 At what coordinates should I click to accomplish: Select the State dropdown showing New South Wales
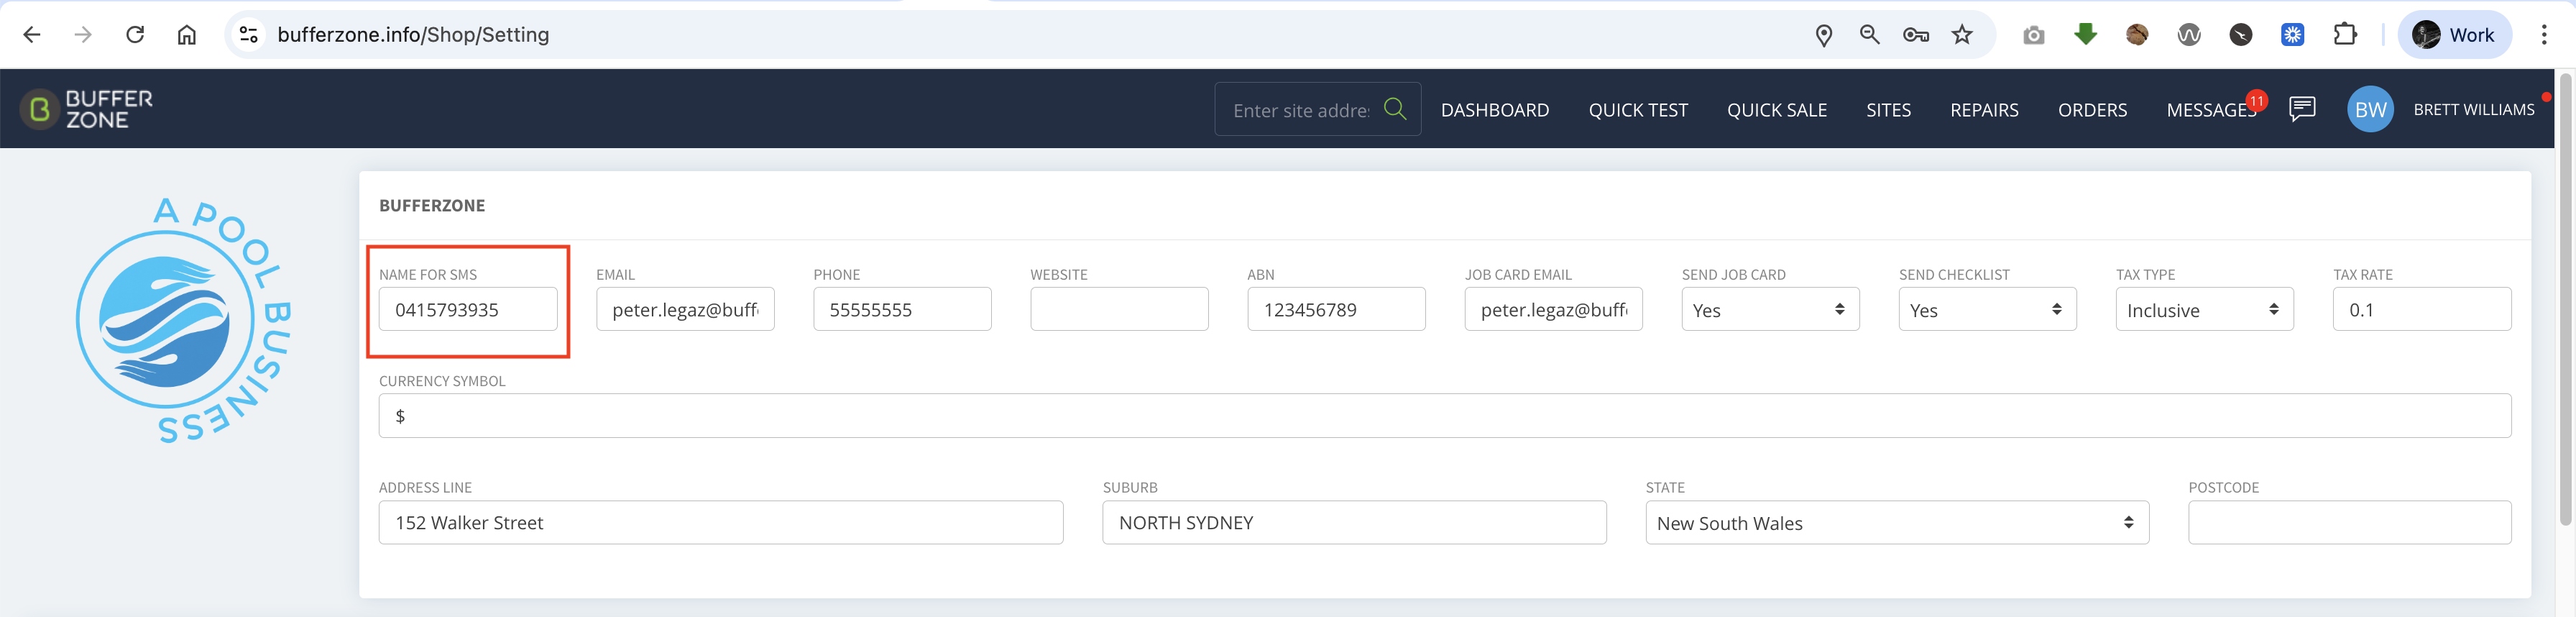pos(1897,523)
